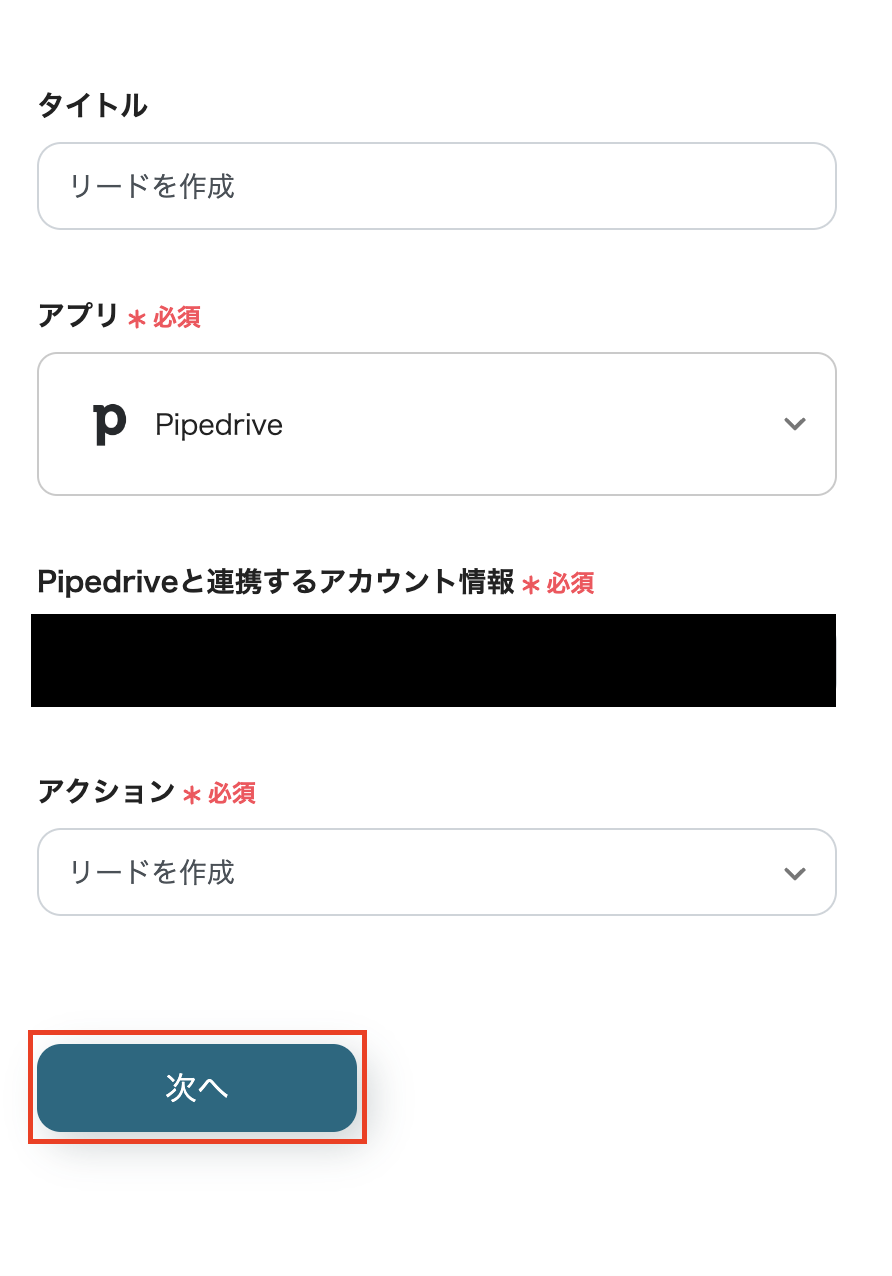The width and height of the screenshot is (892, 1276).
Task: Click the red asterisk beside アカウント情報
Action: (x=531, y=585)
